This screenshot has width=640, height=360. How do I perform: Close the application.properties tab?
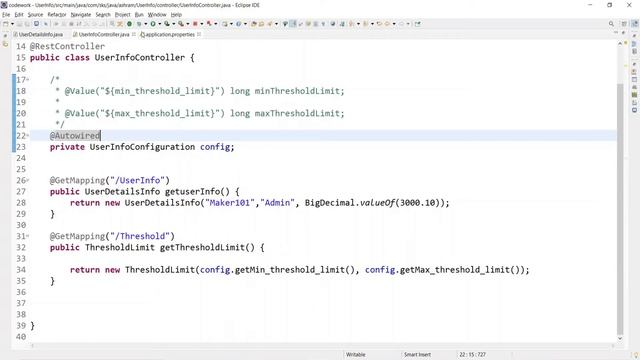pos(199,34)
